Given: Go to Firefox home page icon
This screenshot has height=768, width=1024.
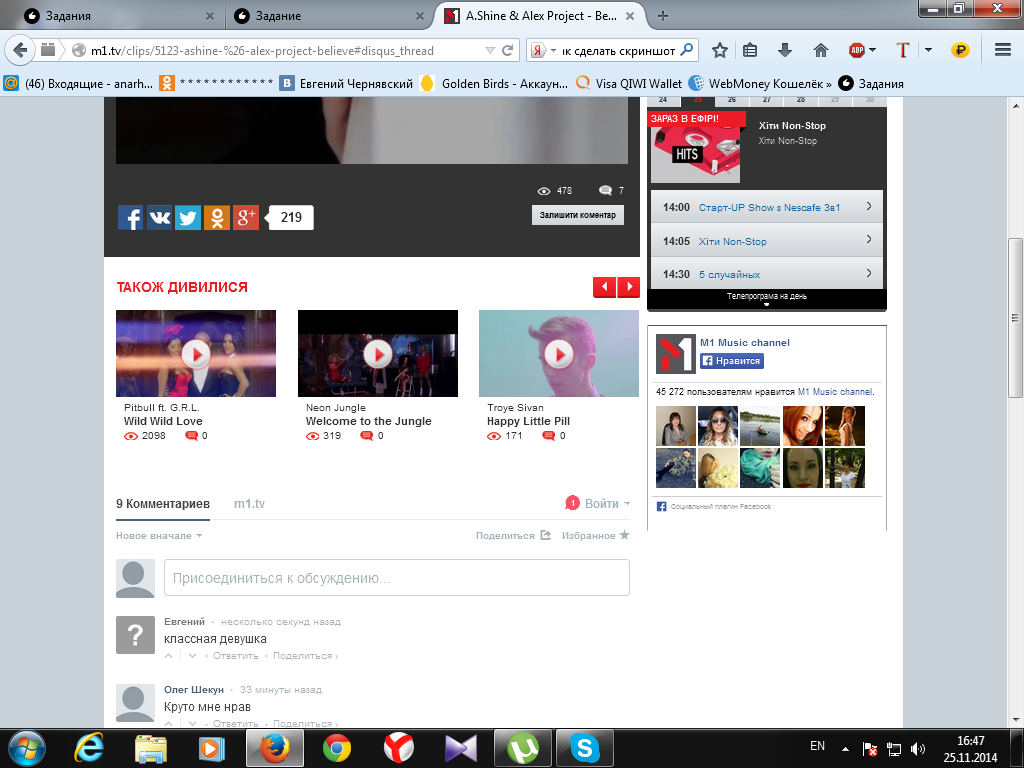Looking at the screenshot, I should pos(821,50).
